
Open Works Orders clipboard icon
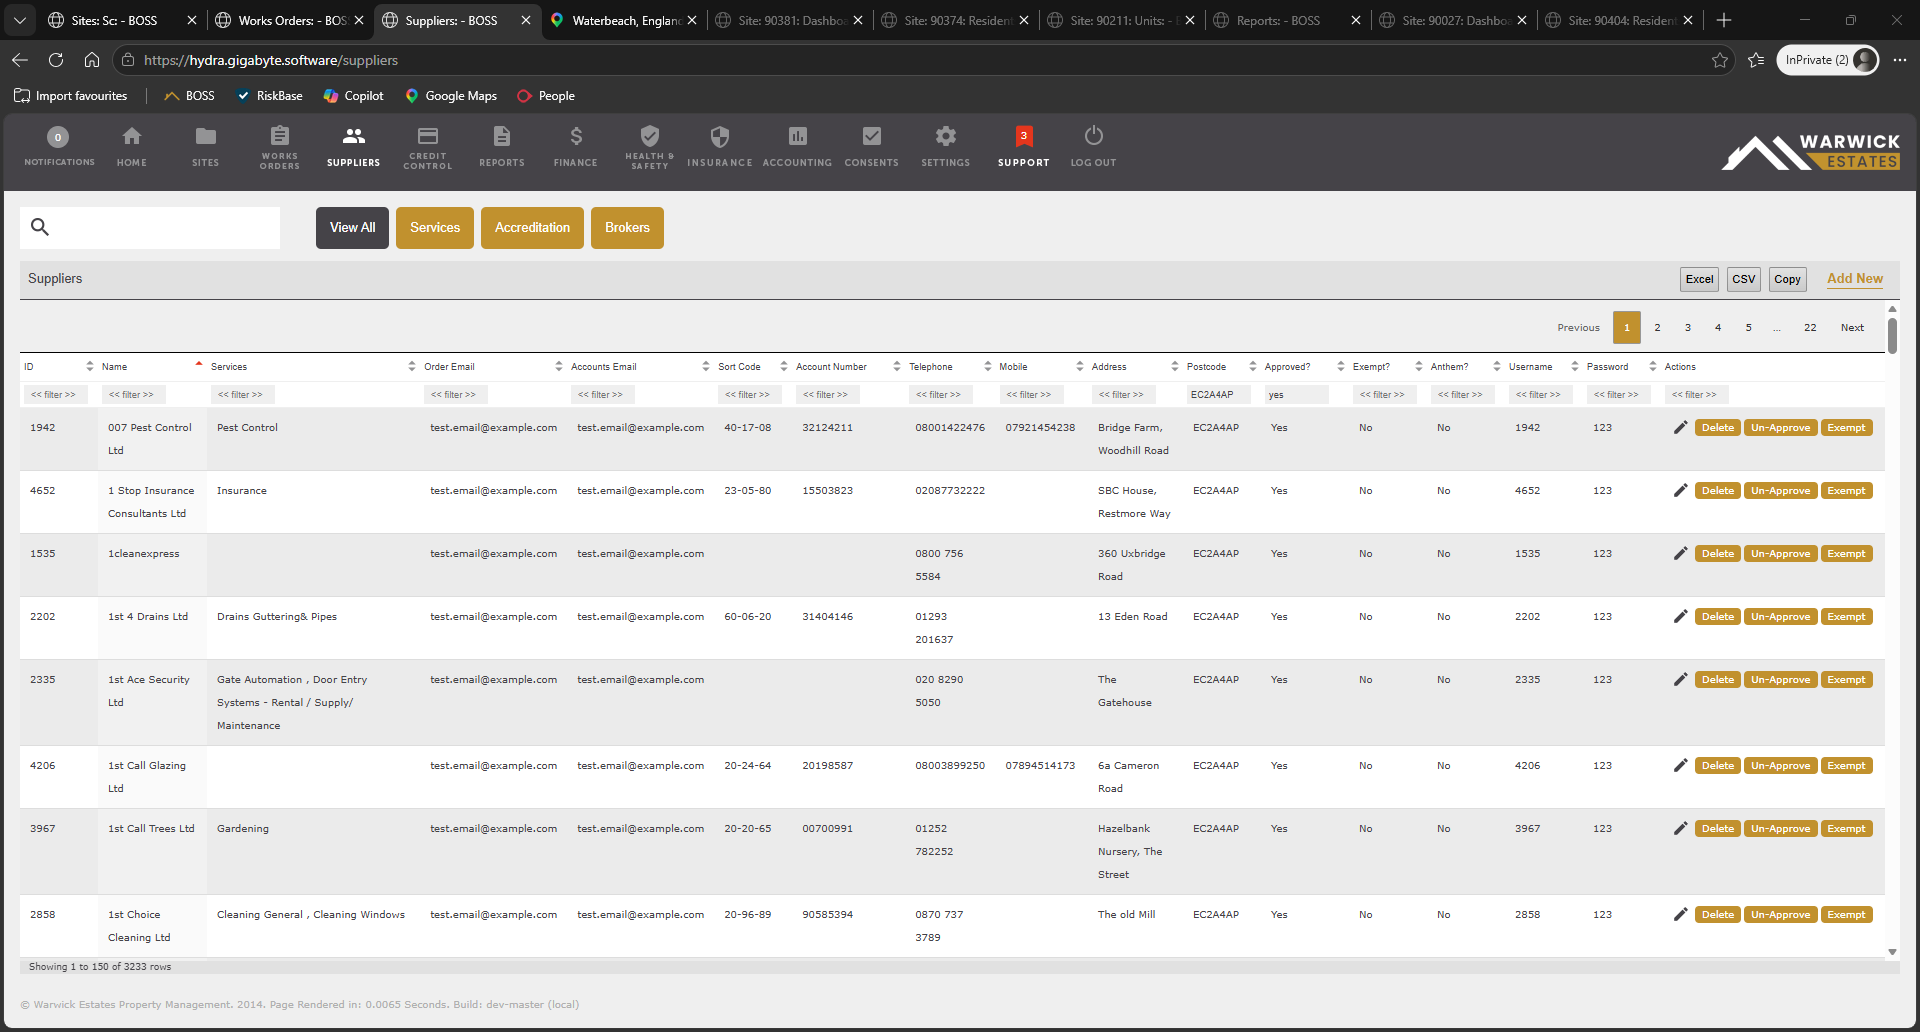point(280,136)
